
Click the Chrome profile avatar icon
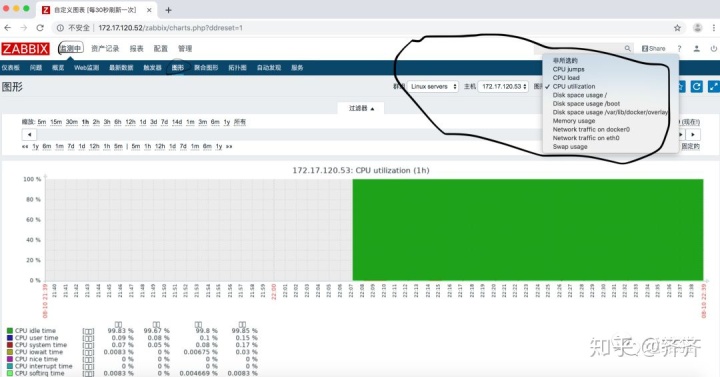(x=698, y=28)
